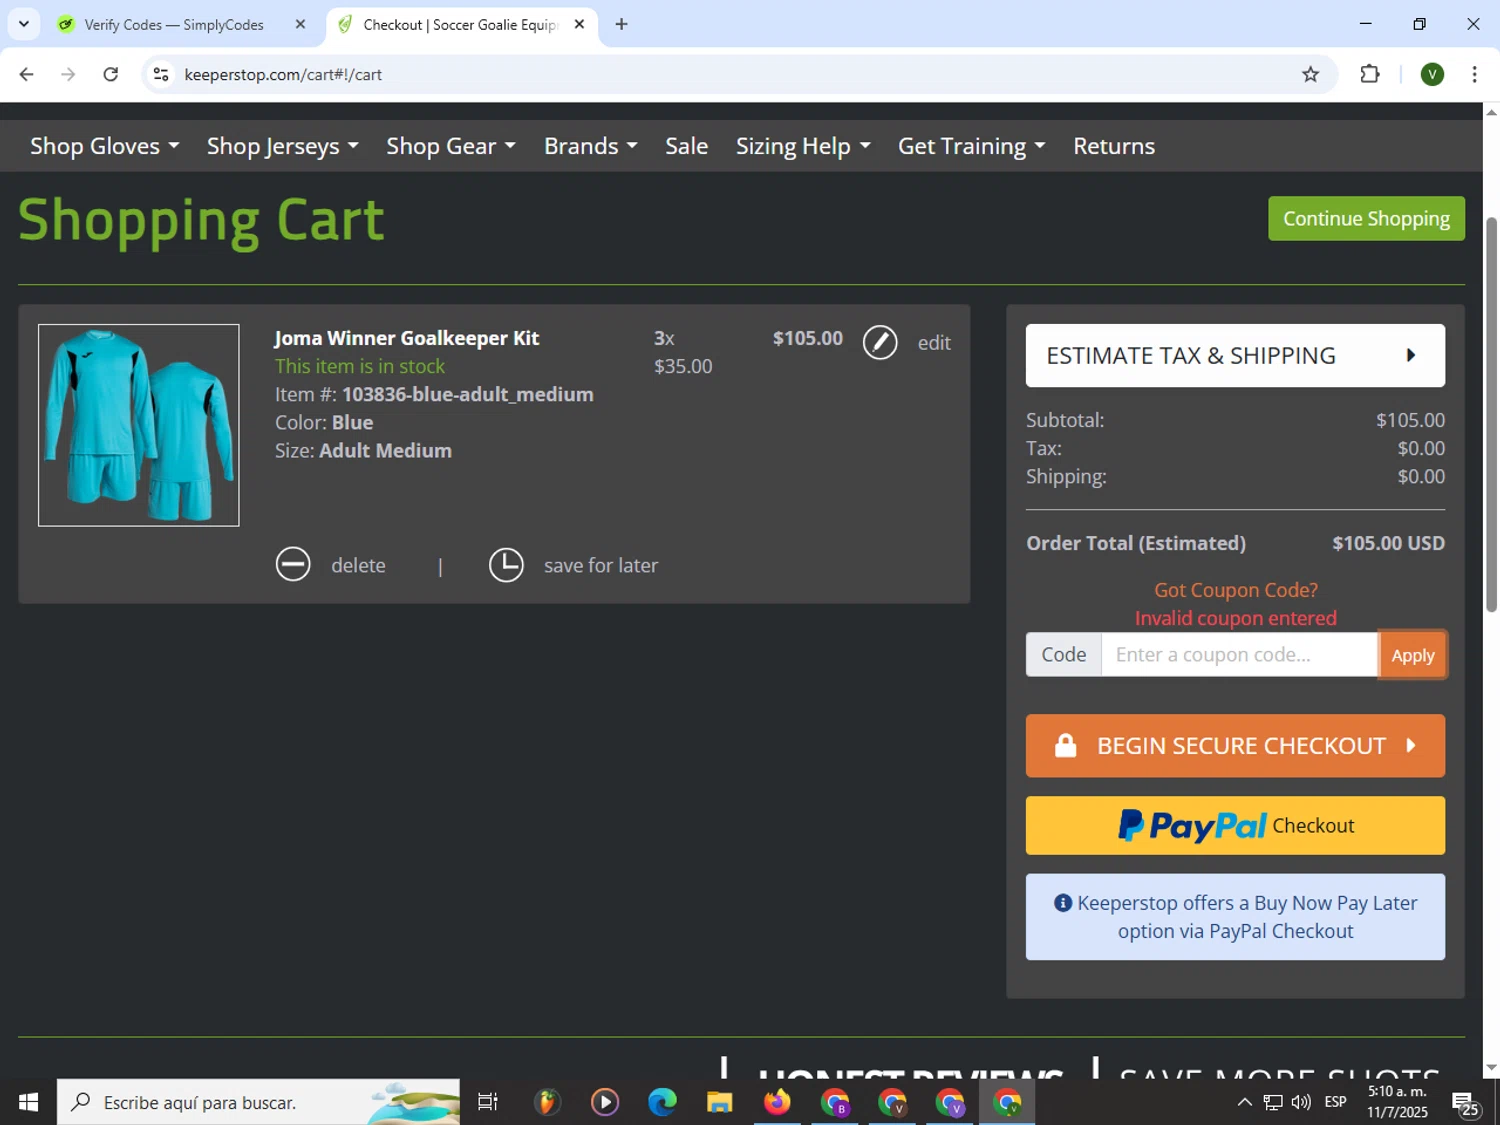Expand the Shop Gear dropdown

tap(451, 146)
